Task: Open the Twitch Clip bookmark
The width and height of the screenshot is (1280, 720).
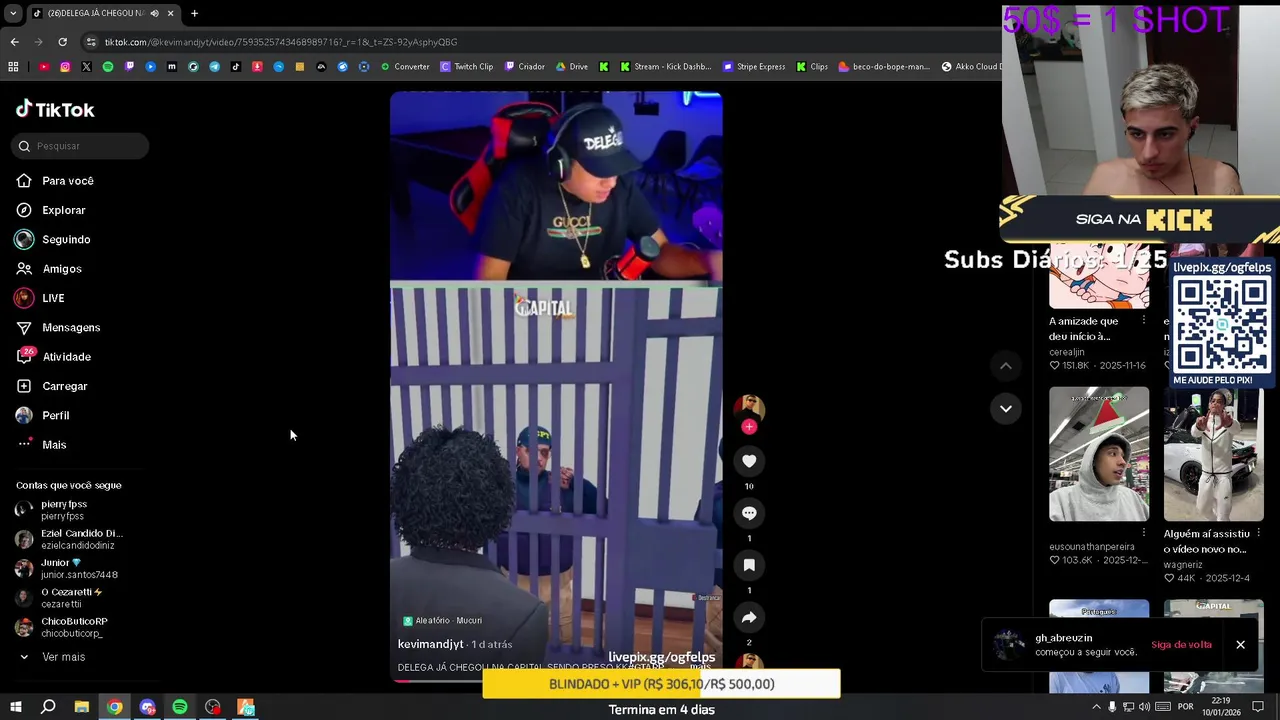Action: tap(467, 67)
